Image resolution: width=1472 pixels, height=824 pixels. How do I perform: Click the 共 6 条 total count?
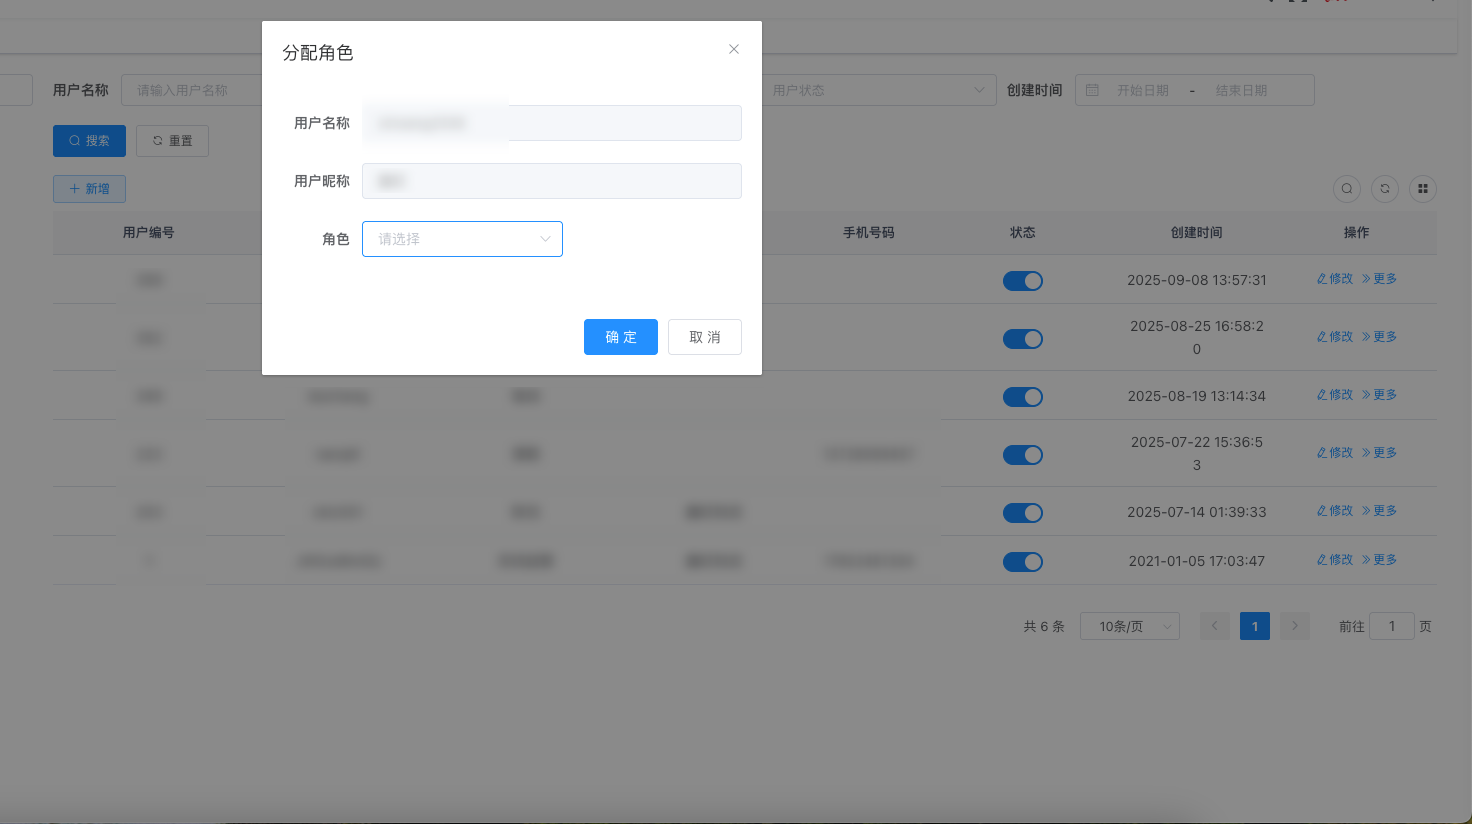[1044, 627]
